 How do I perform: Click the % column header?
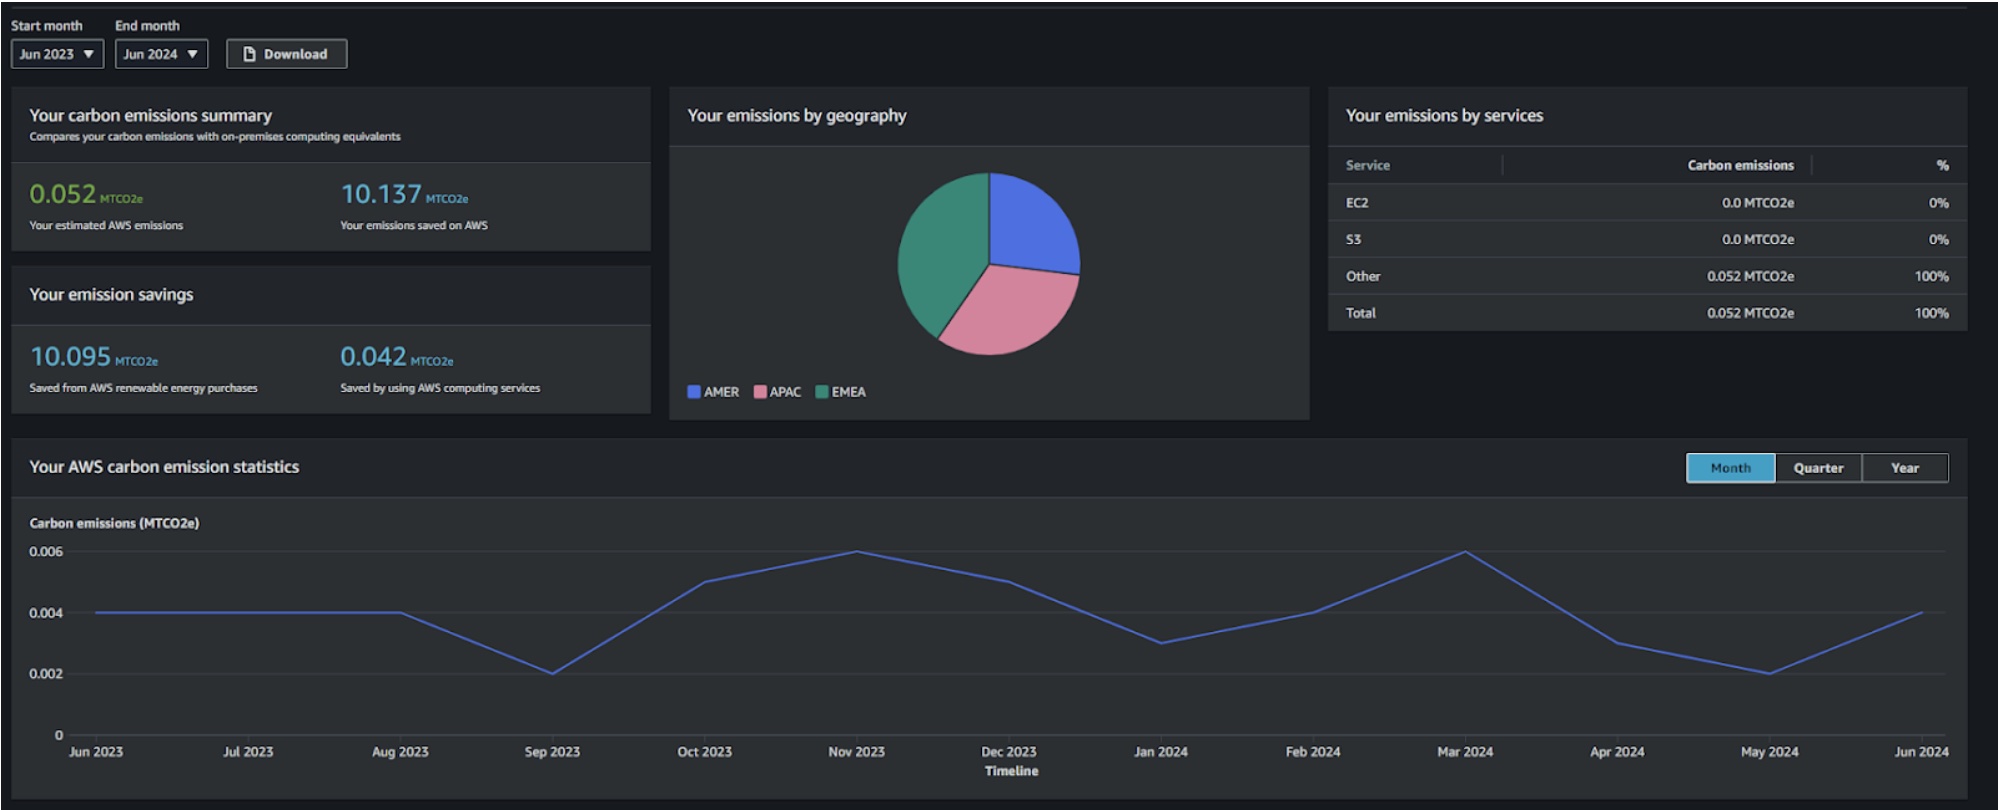pyautogui.click(x=1942, y=165)
